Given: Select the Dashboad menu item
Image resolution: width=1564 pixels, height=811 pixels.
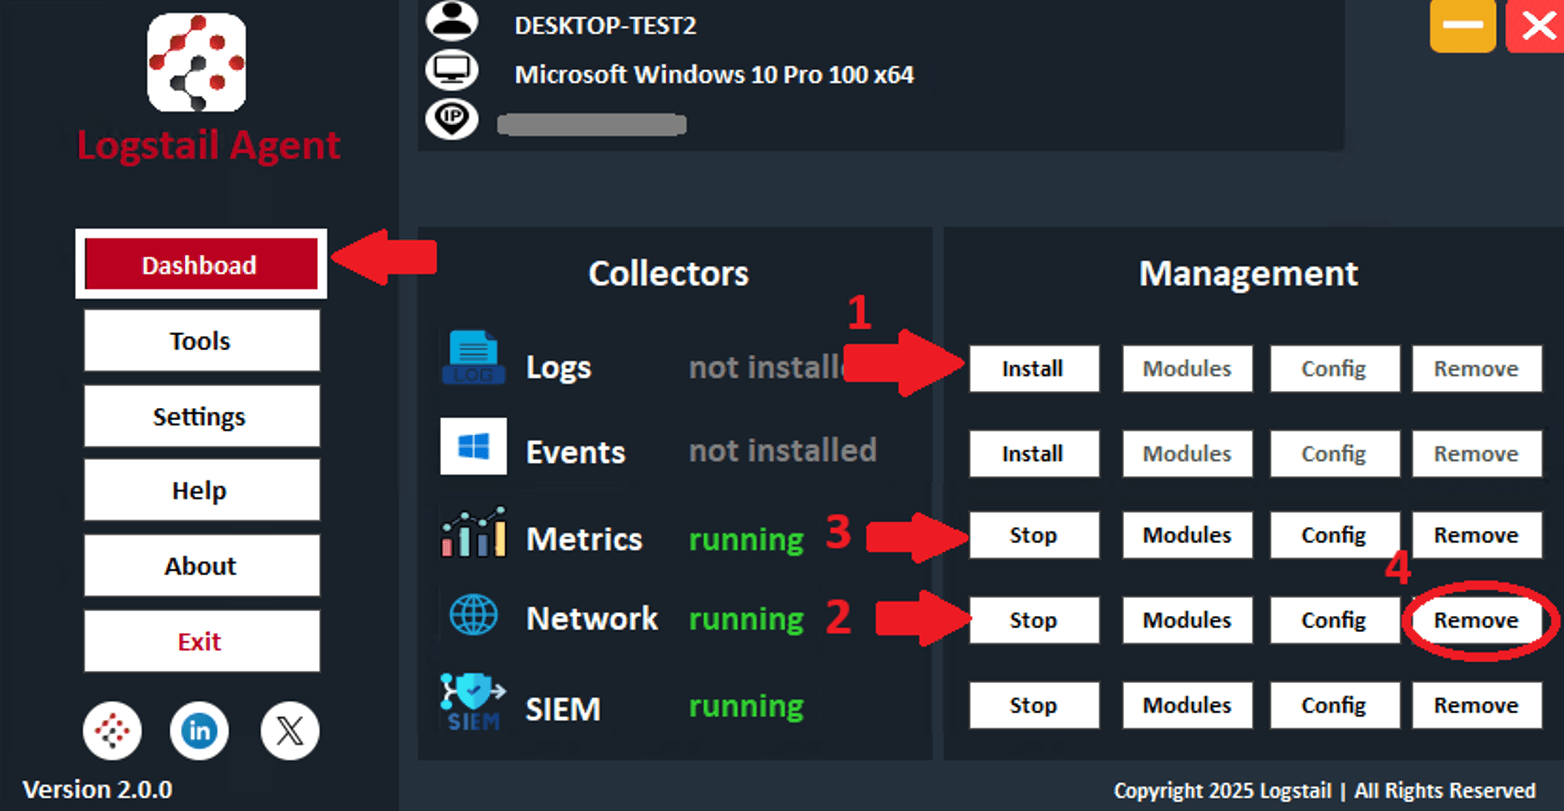Looking at the screenshot, I should (200, 265).
